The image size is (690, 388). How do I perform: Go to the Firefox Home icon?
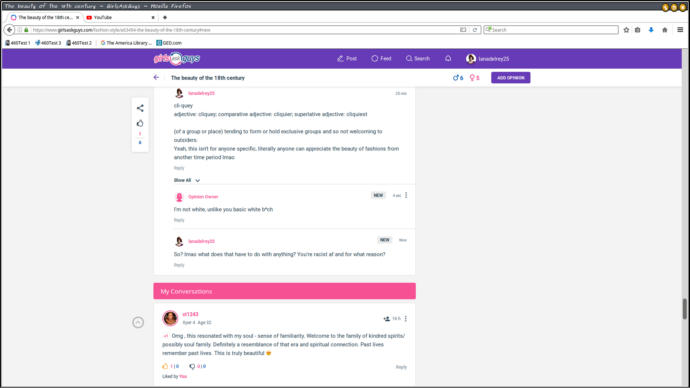pyautogui.click(x=665, y=30)
